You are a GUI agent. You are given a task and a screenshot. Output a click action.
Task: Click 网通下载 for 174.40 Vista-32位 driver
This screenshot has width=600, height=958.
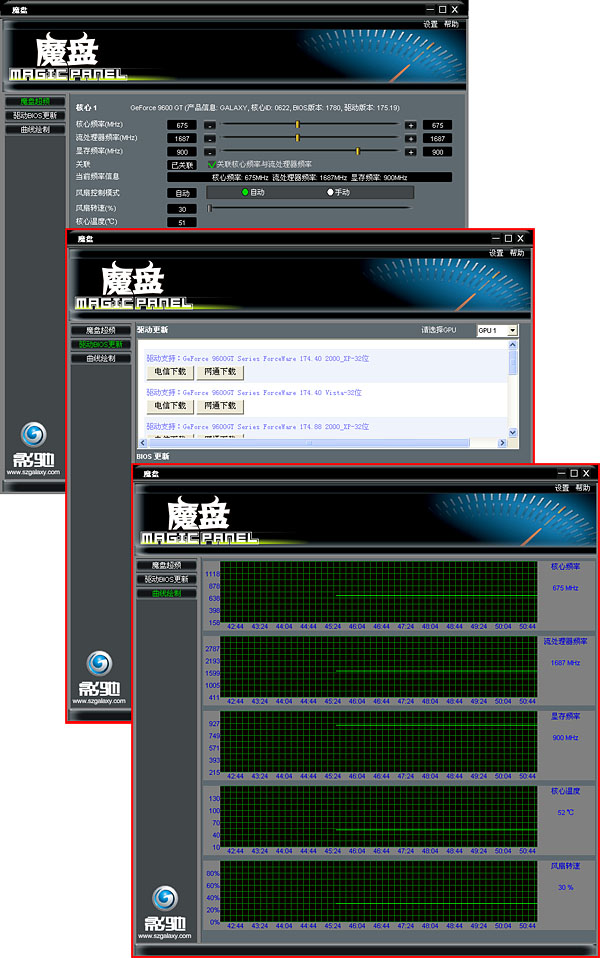[220, 406]
